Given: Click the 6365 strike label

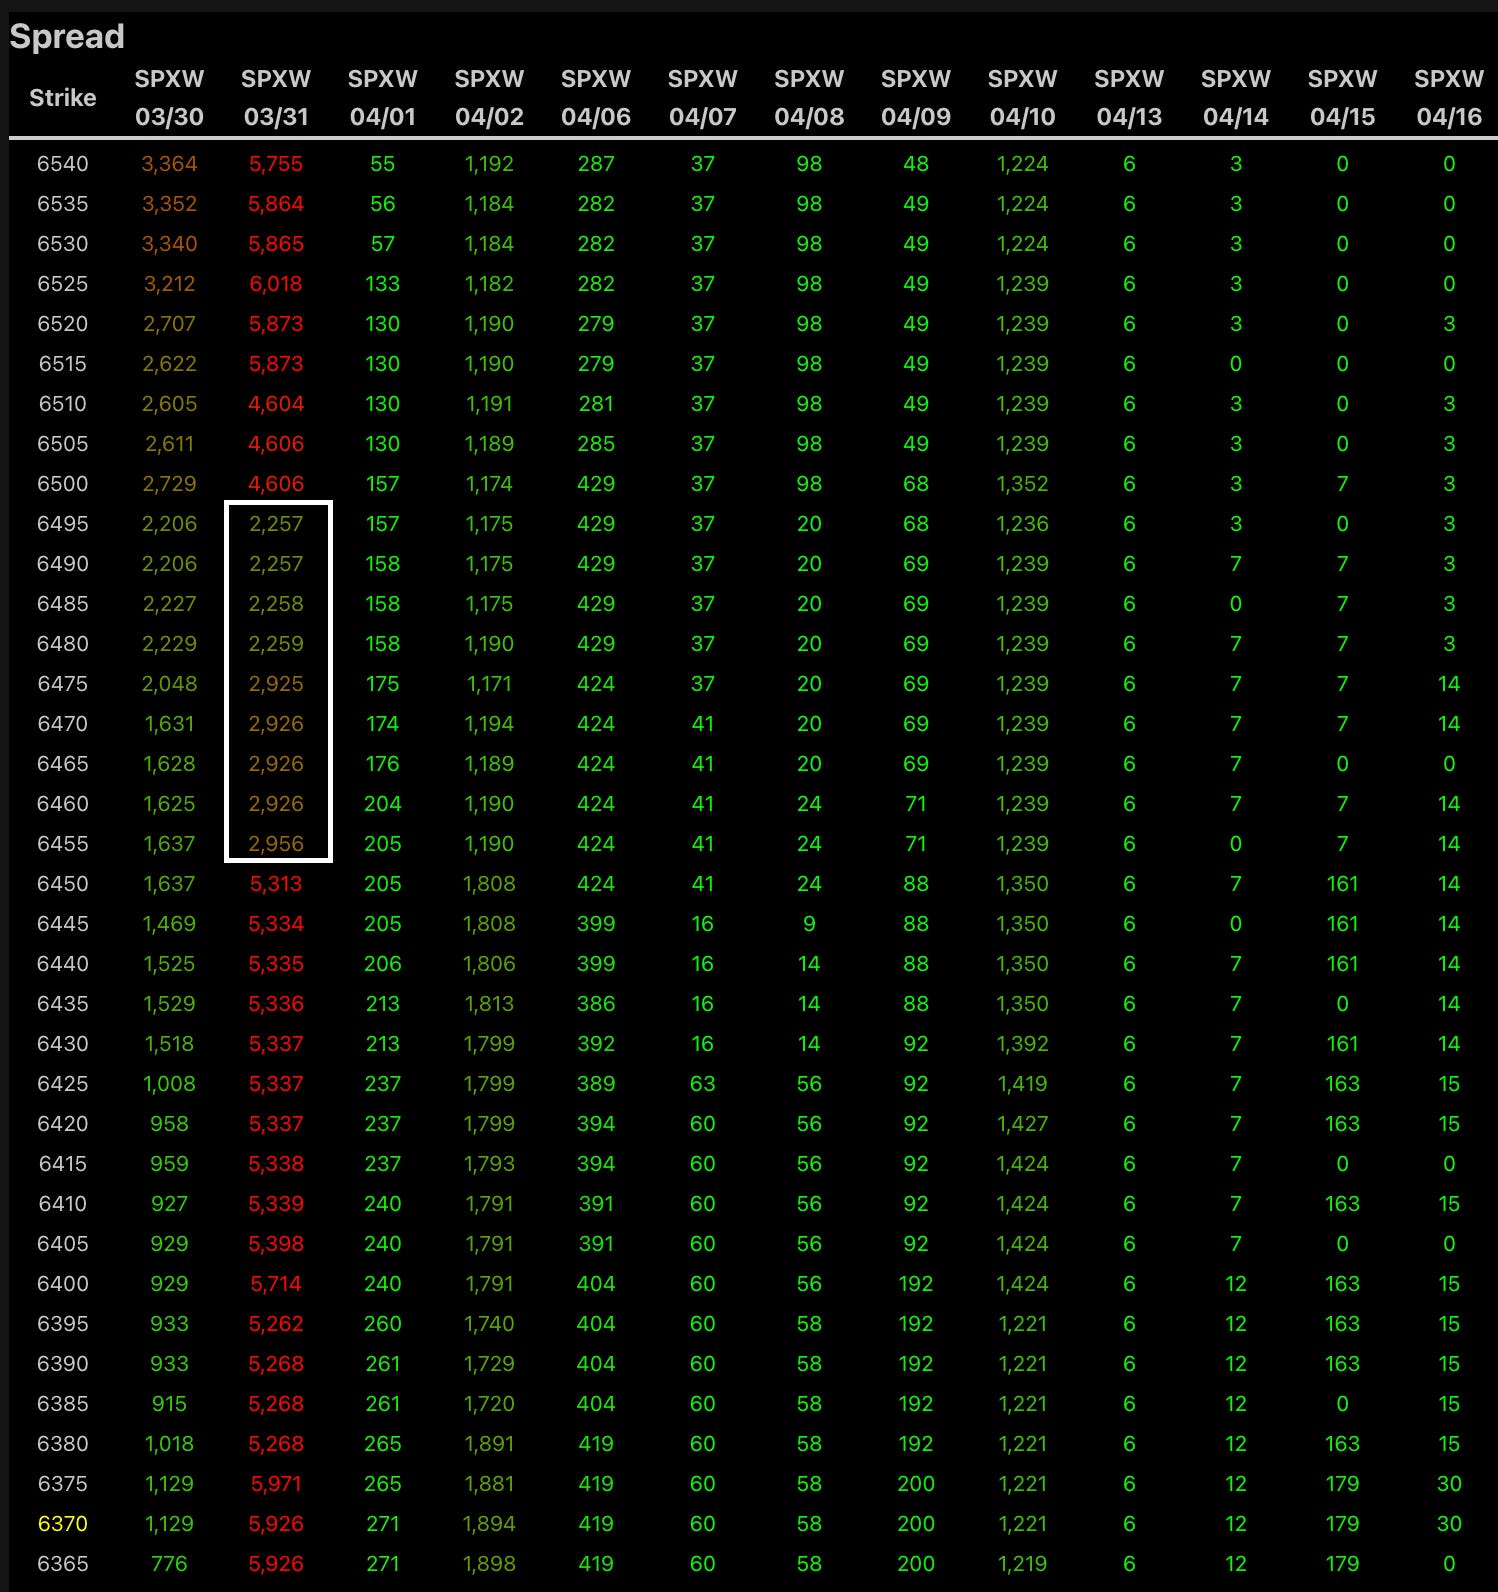Looking at the screenshot, I should tap(63, 1564).
